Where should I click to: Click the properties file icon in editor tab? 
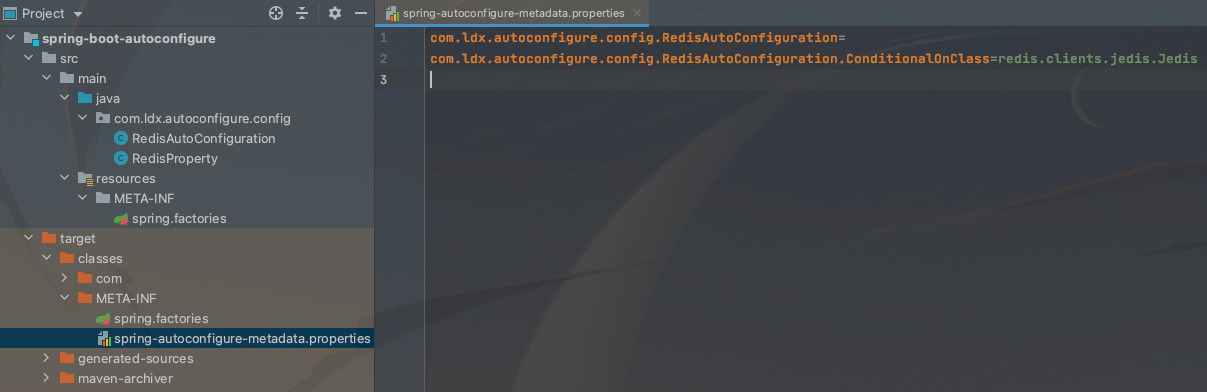(x=392, y=13)
